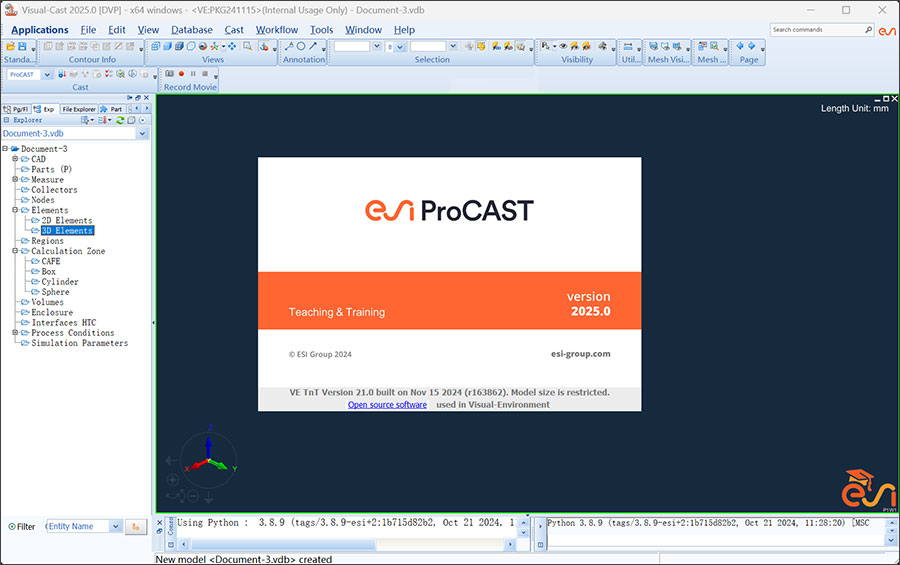Viewport: 900px width, 565px height.
Task: Expand the Process Conditions tree node
Action: [x=15, y=332]
